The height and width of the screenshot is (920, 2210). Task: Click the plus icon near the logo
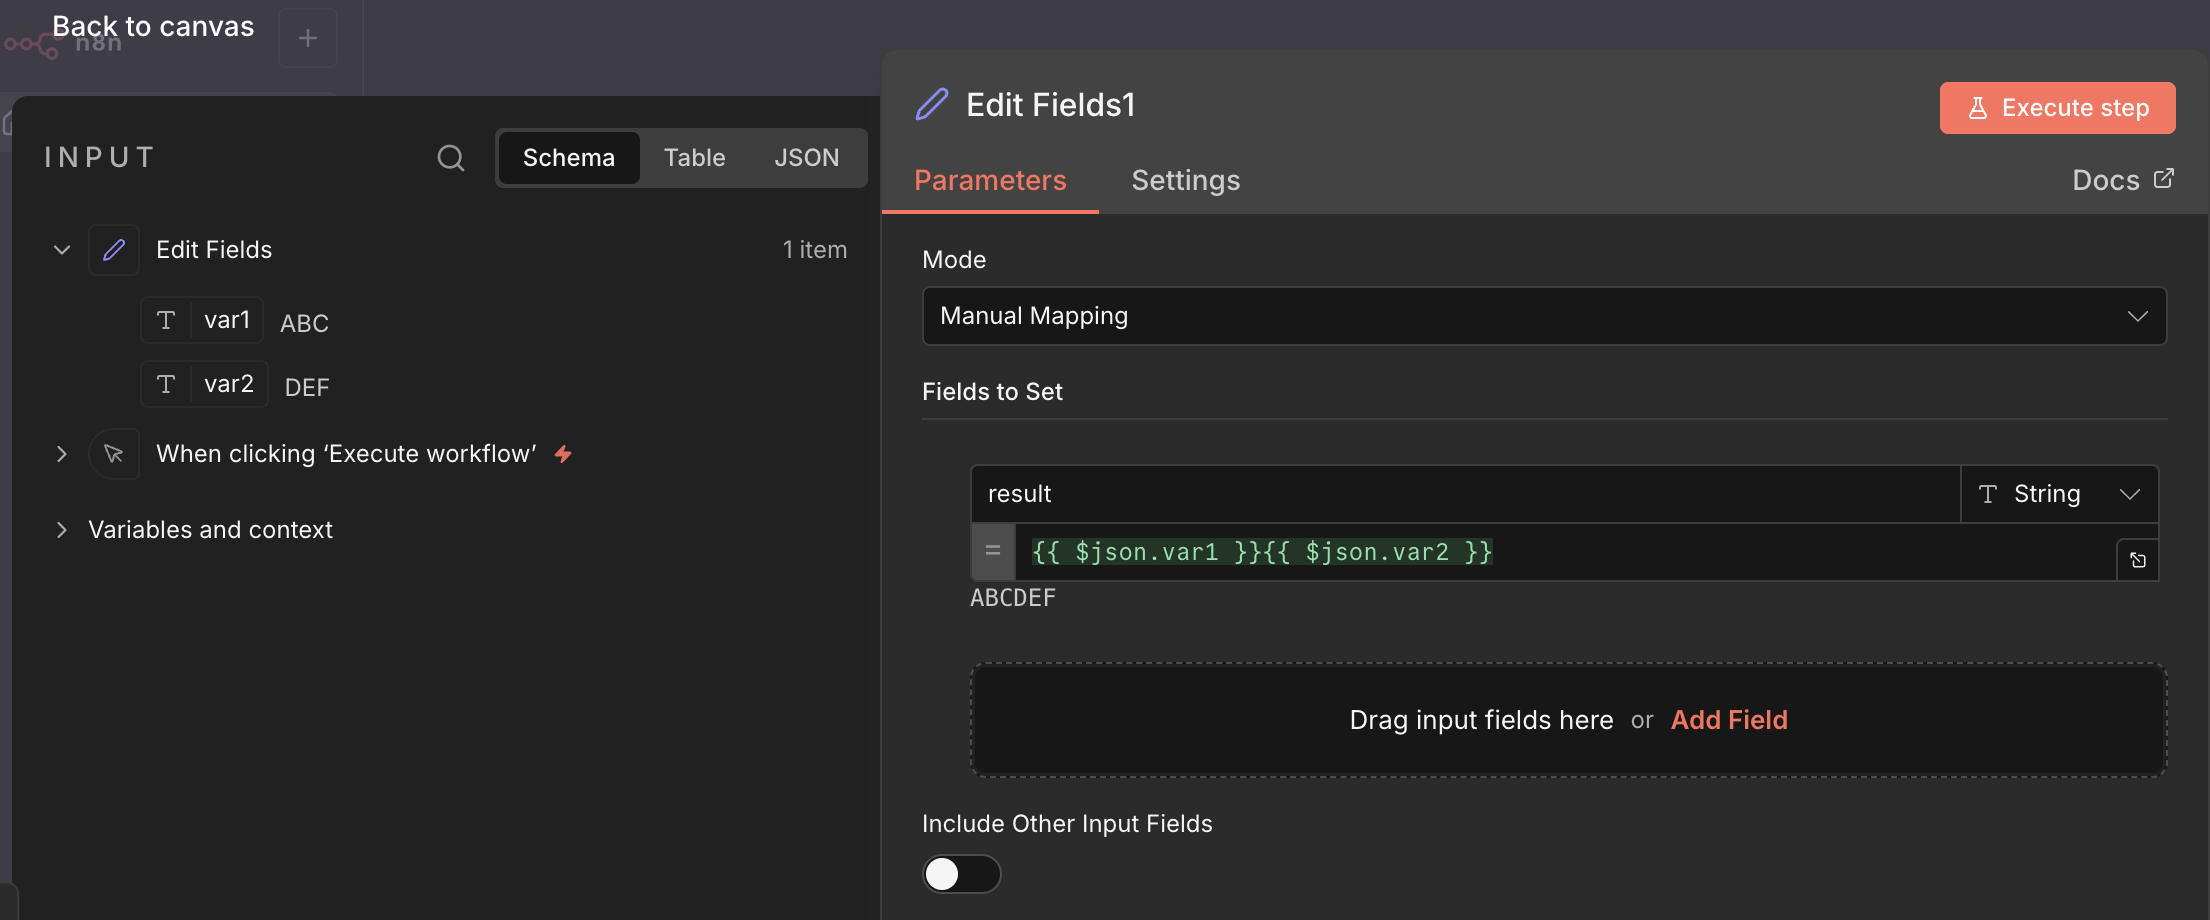(x=308, y=38)
